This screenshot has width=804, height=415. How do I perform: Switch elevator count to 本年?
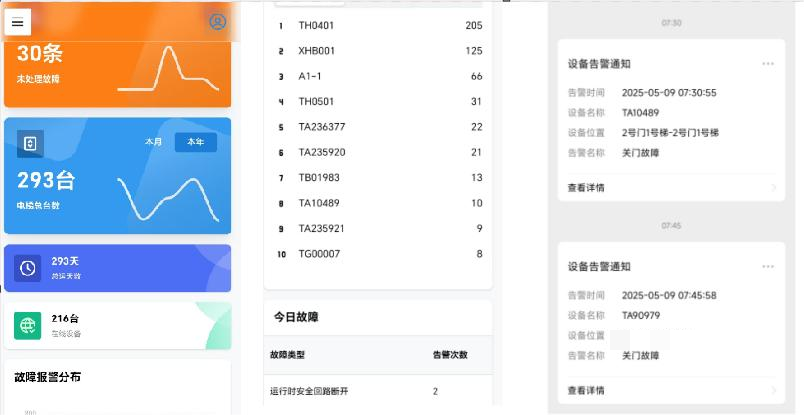coord(195,142)
